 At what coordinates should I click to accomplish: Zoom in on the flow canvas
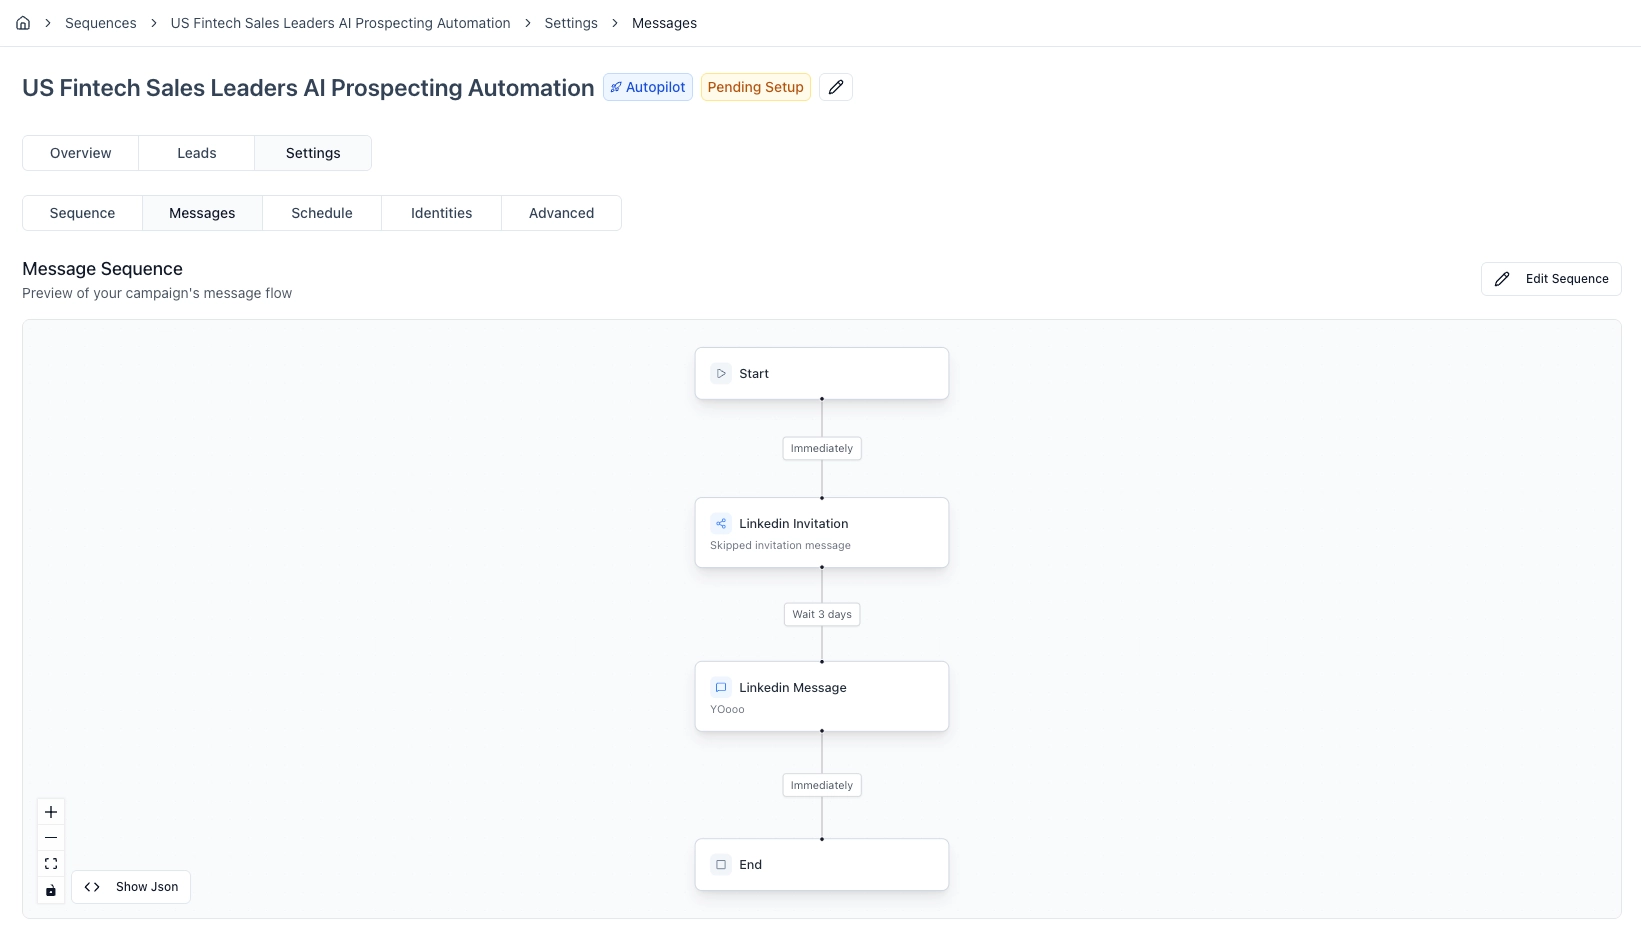point(51,812)
